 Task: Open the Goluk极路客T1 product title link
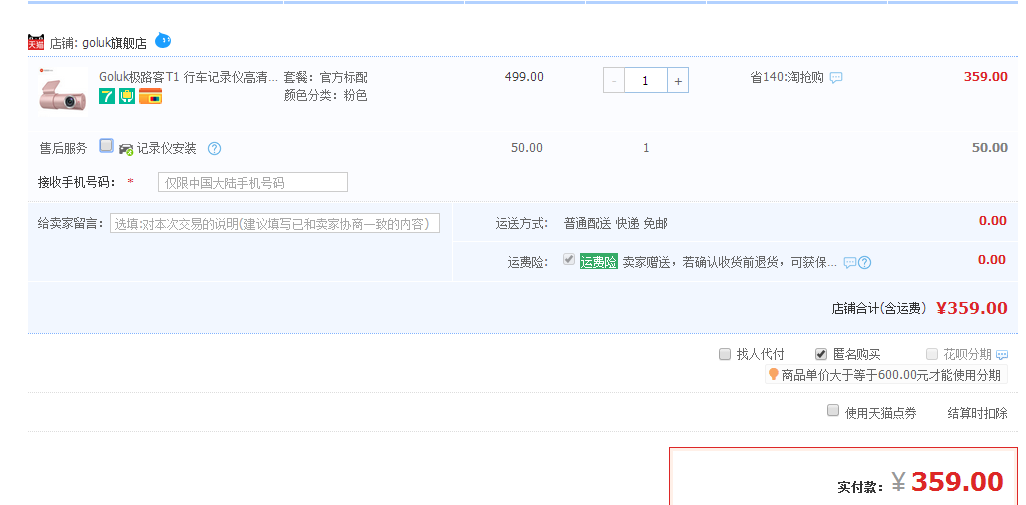tap(188, 77)
